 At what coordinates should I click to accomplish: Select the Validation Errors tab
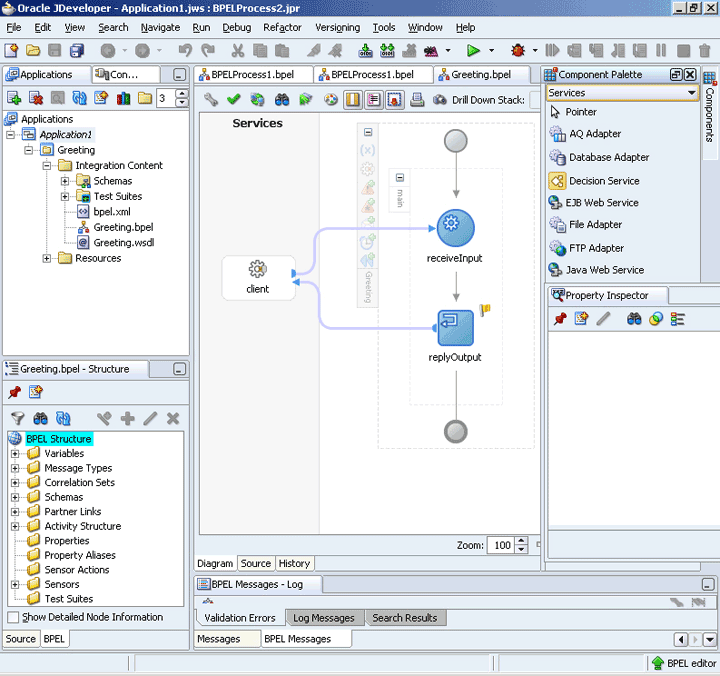click(240, 618)
